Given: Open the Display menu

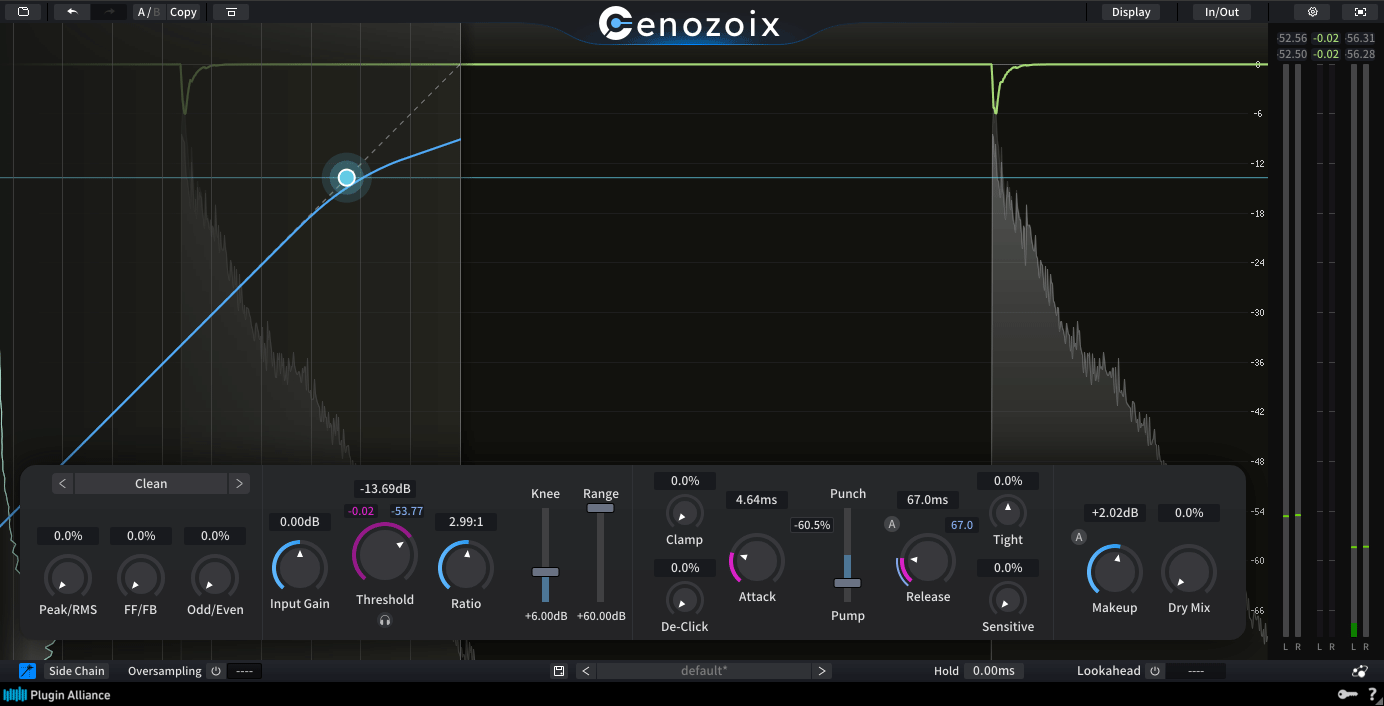Looking at the screenshot, I should 1131,12.
